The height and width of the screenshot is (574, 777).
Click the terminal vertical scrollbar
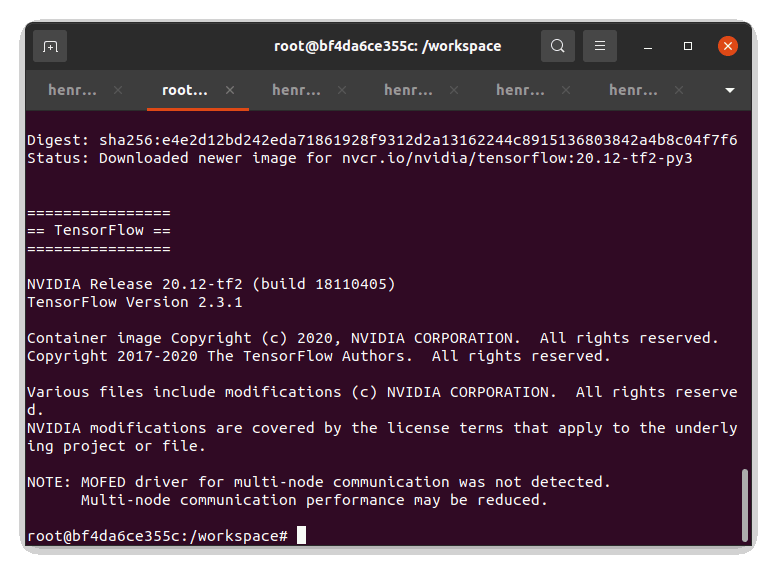pos(744,505)
